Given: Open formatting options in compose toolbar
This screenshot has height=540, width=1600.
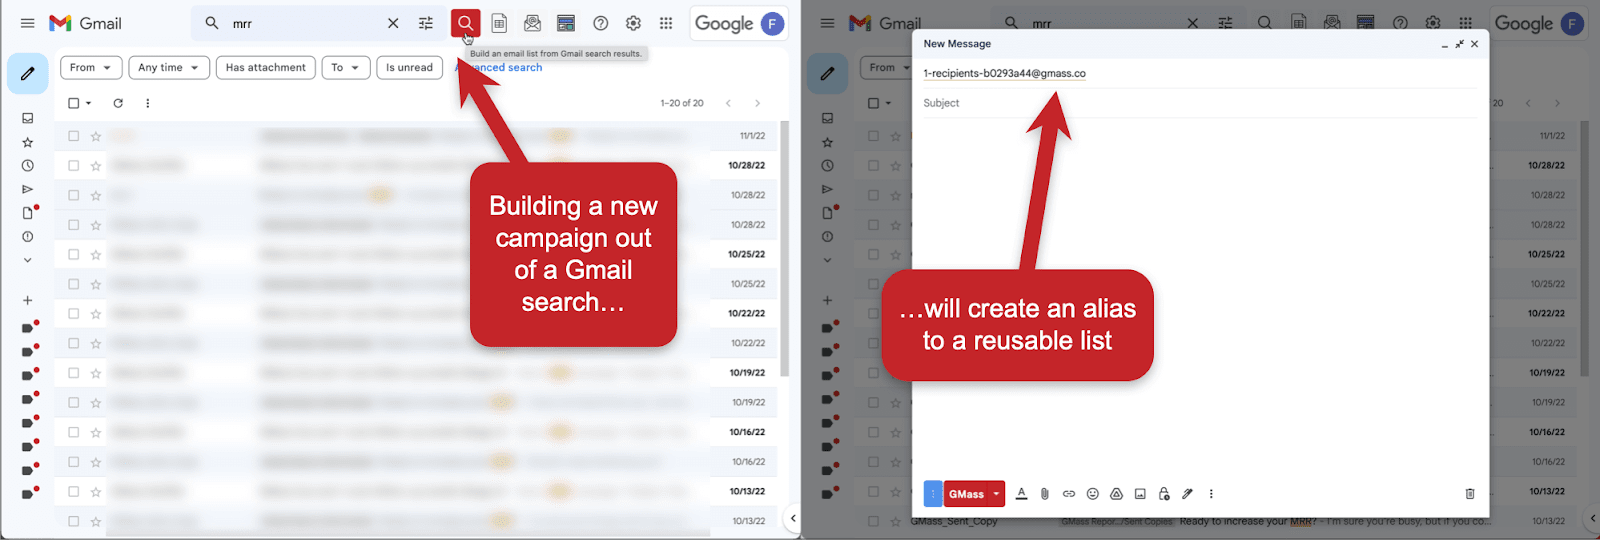Looking at the screenshot, I should [1021, 494].
